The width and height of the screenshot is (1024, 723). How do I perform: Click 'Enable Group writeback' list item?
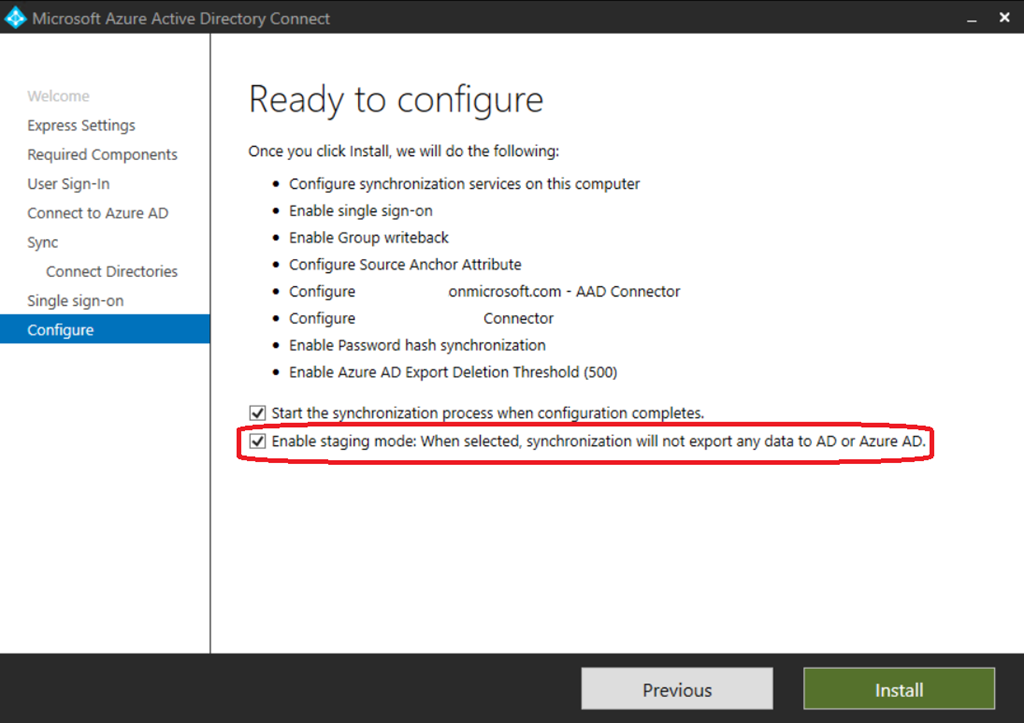(x=369, y=238)
